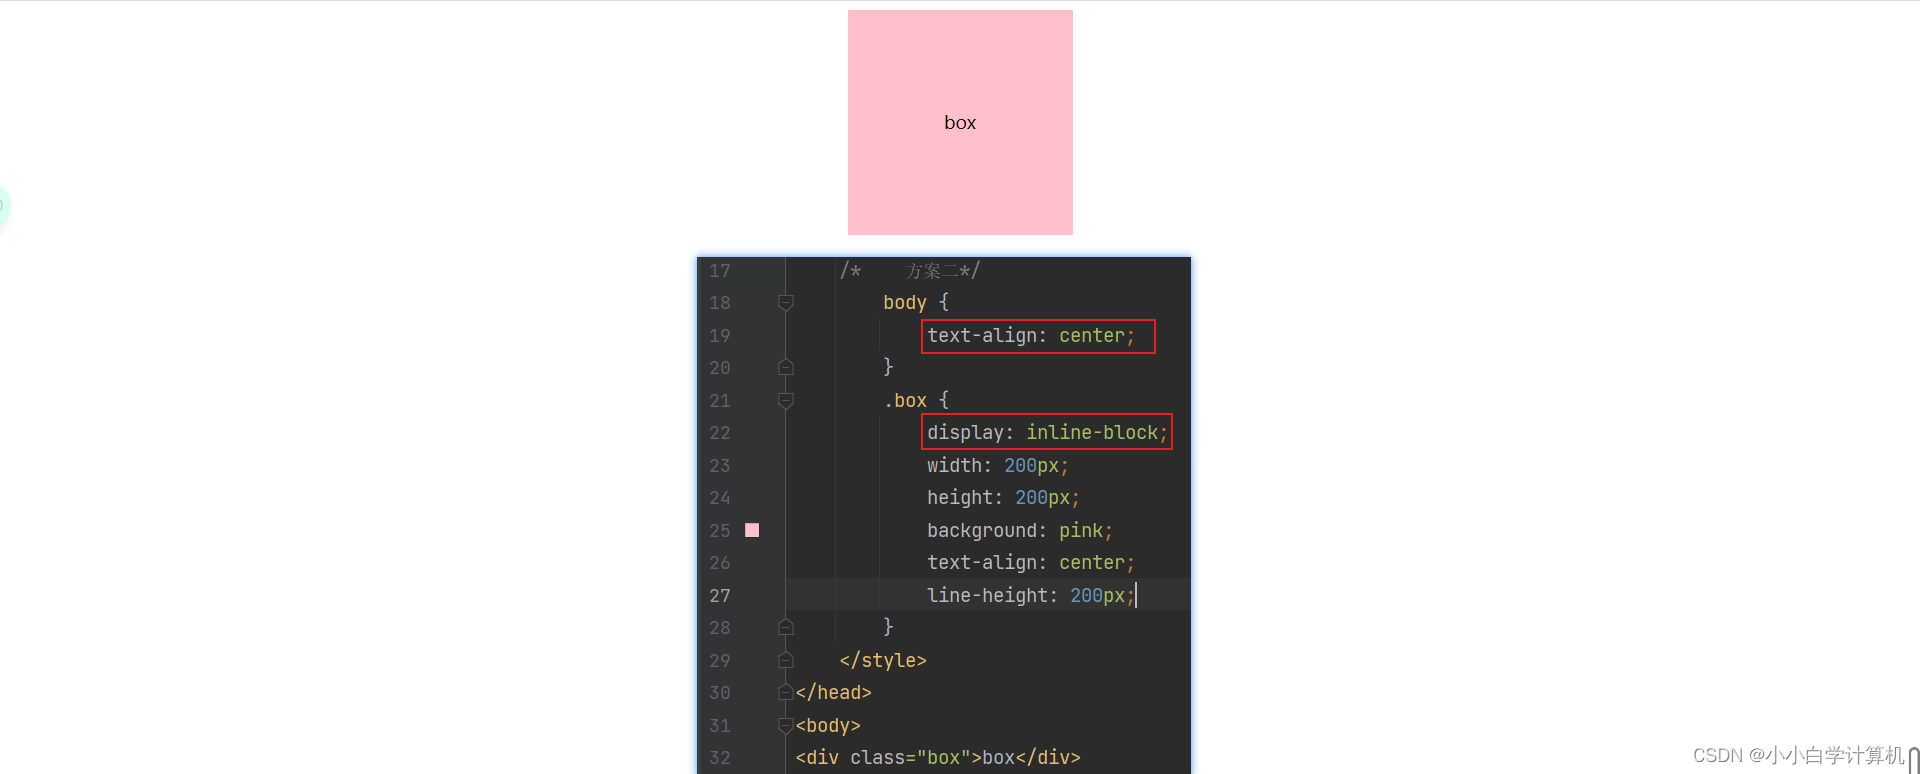Click line number 19 in the gutter
Viewport: 1920px width, 774px height.
click(x=720, y=336)
